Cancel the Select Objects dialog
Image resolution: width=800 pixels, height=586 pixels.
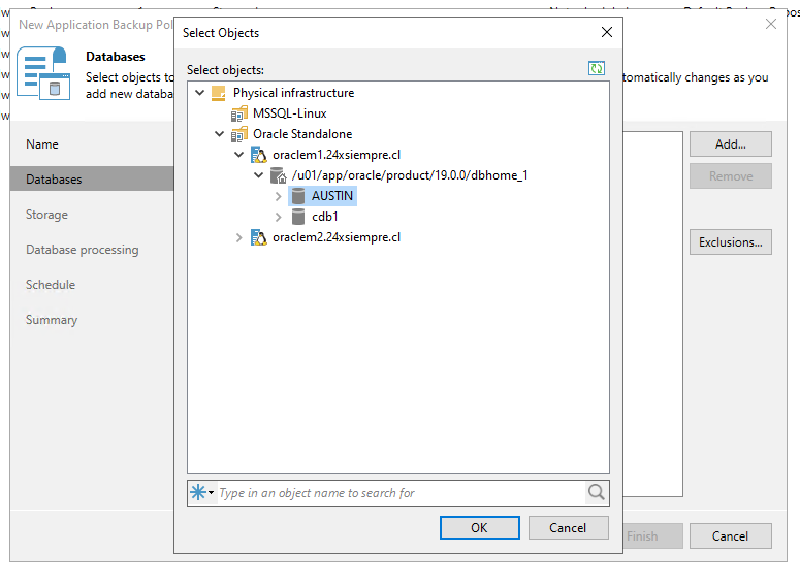[568, 528]
